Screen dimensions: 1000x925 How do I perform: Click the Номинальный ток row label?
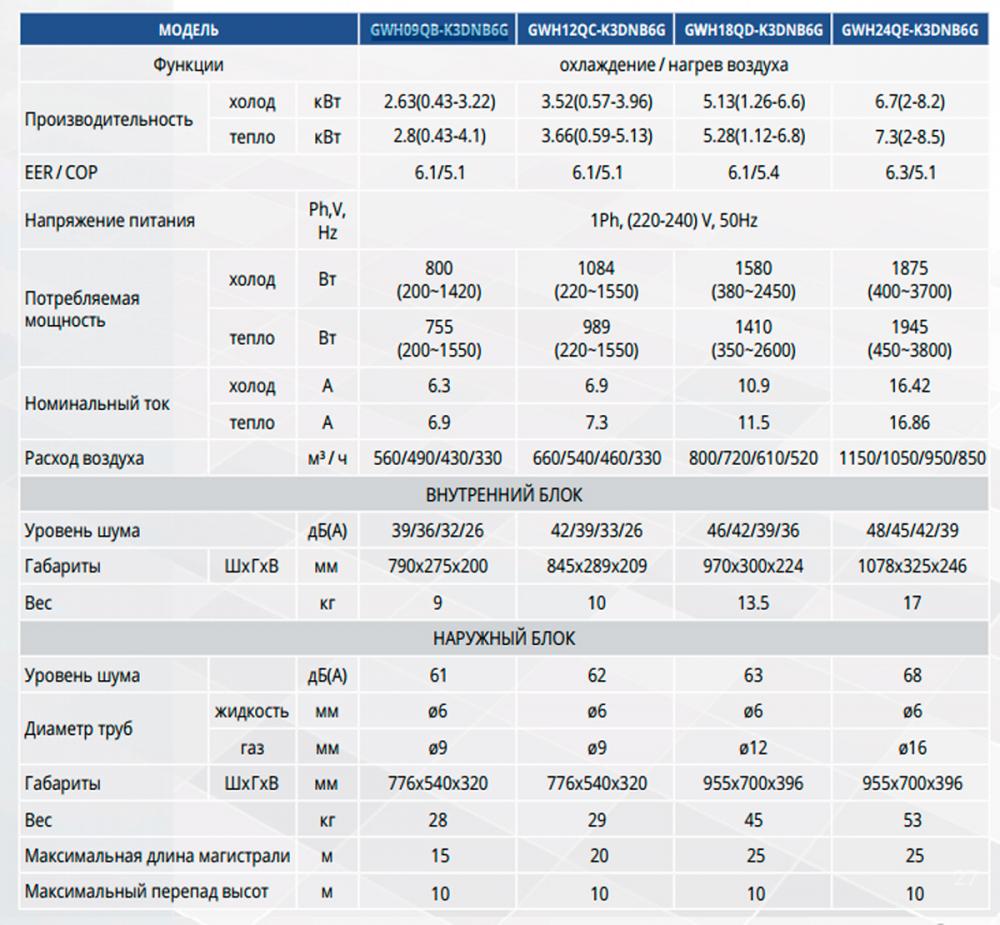tap(97, 404)
